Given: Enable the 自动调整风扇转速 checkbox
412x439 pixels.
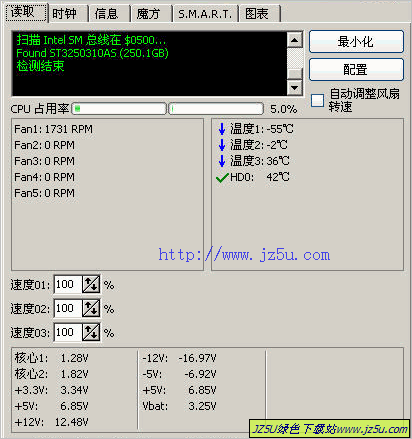Looking at the screenshot, I should (x=317, y=100).
